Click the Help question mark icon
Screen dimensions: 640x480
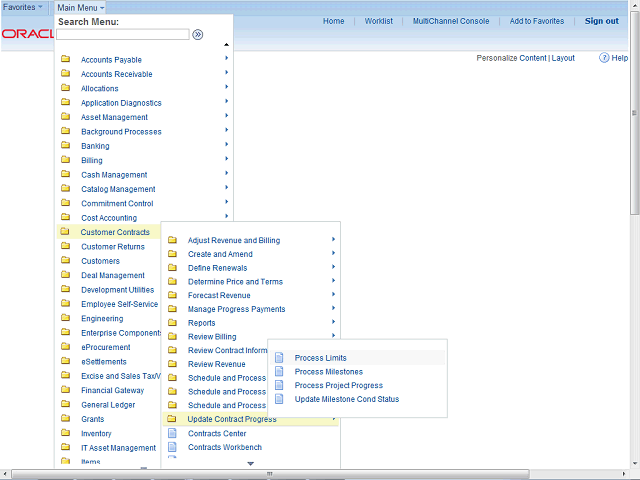click(x=604, y=58)
